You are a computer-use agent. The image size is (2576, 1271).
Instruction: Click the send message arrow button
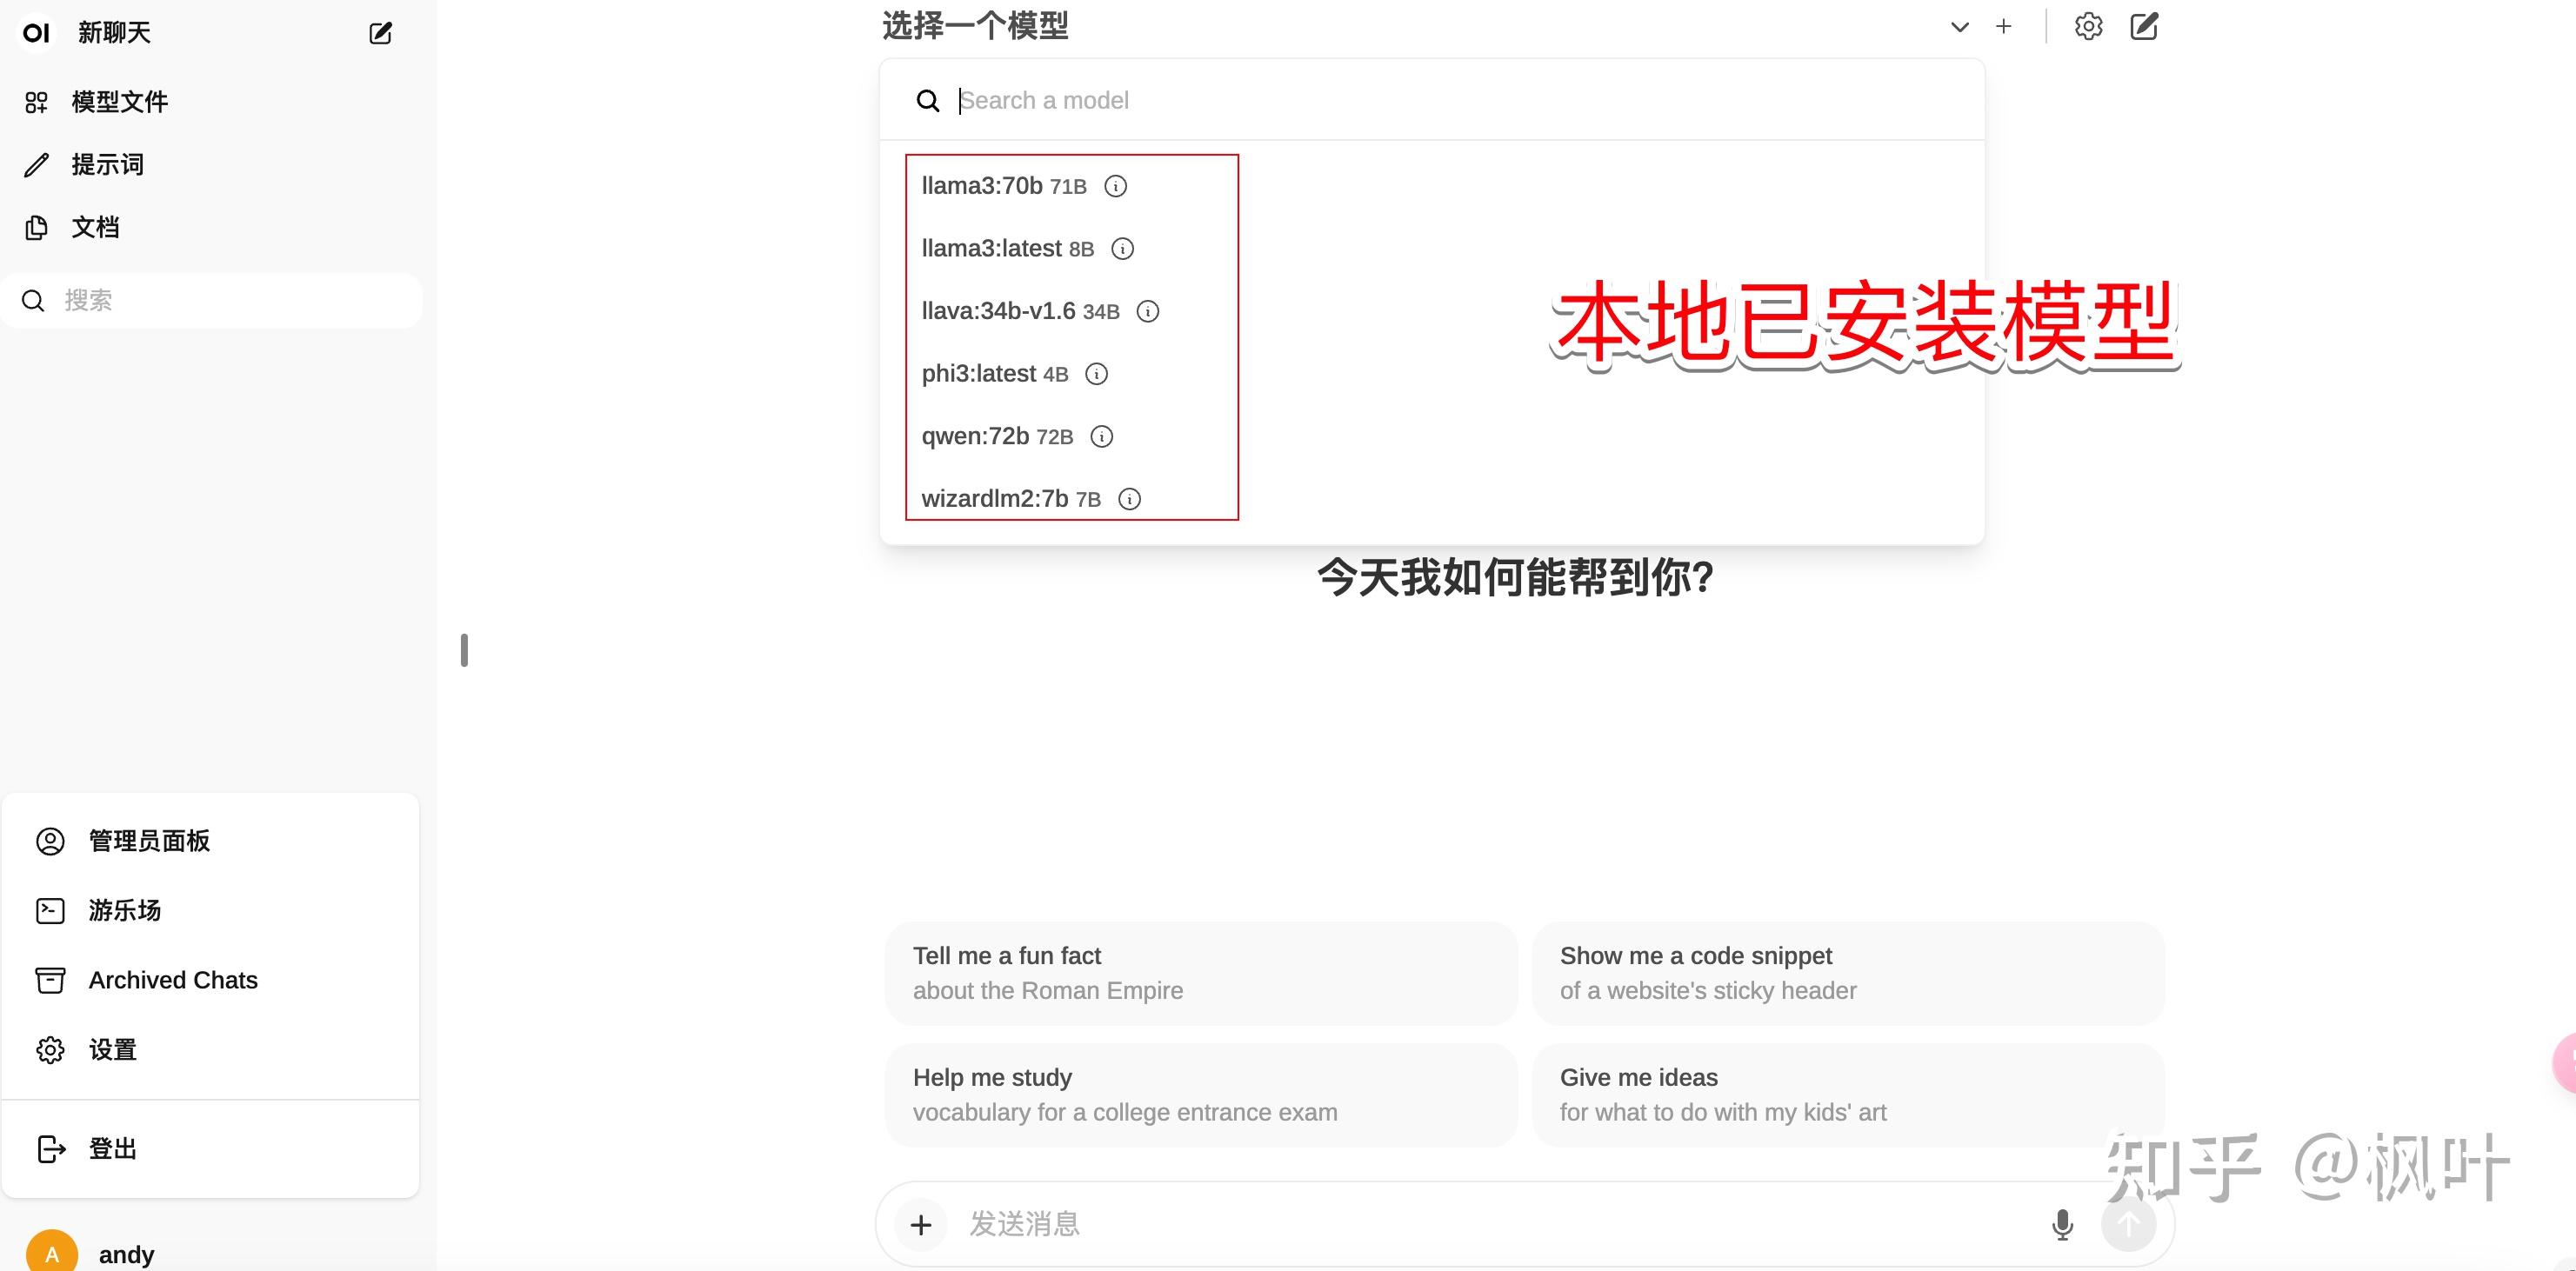(x=2128, y=1224)
